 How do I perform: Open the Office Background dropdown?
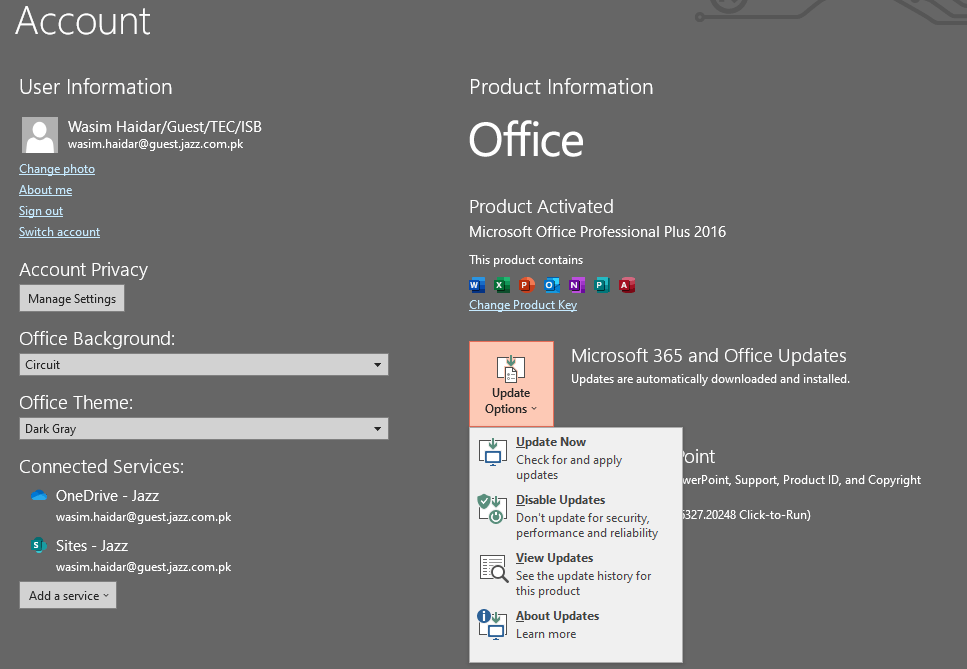tap(203, 365)
